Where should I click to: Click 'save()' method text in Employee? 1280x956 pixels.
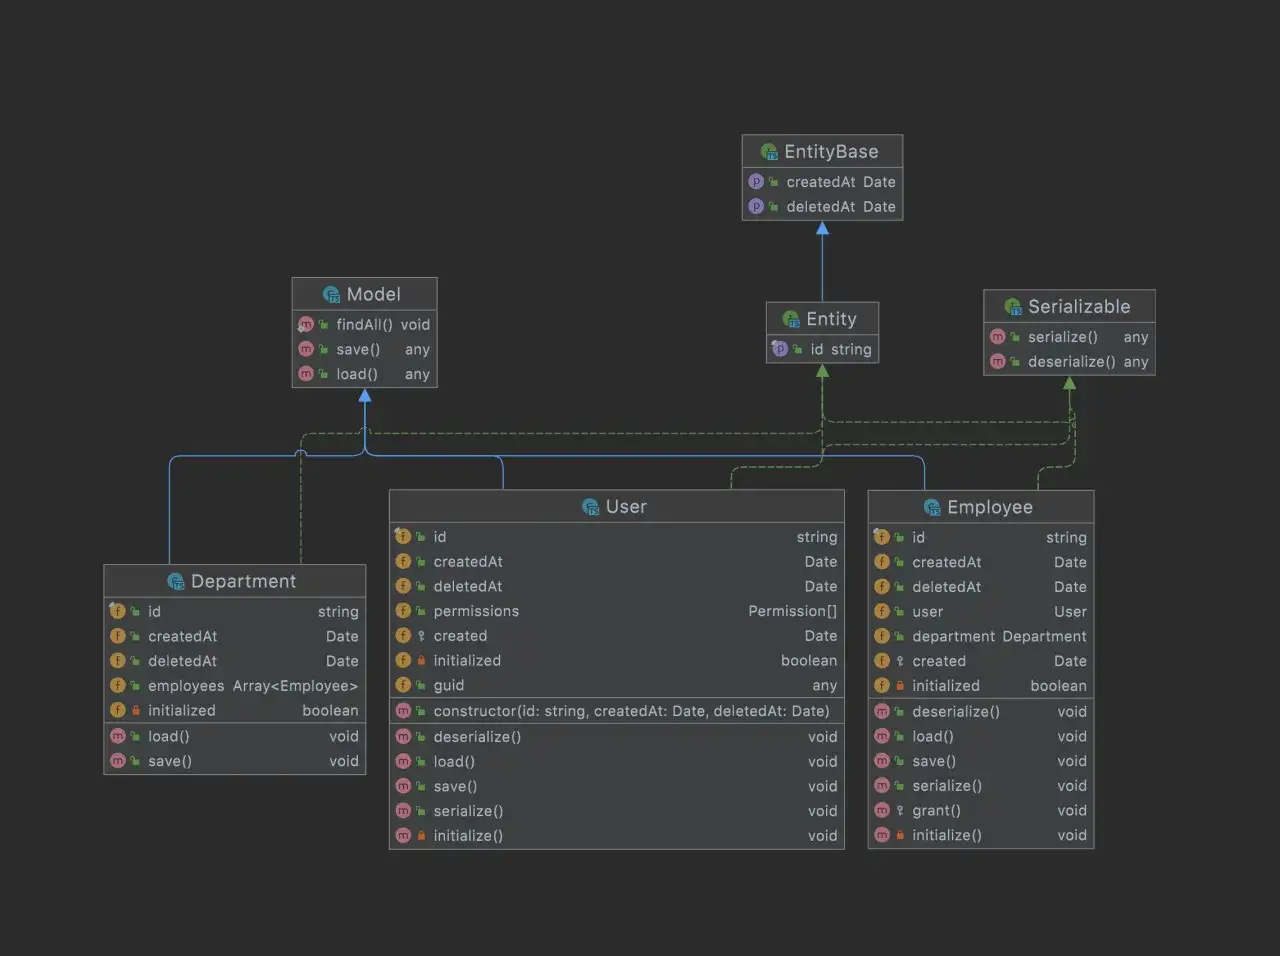(934, 762)
